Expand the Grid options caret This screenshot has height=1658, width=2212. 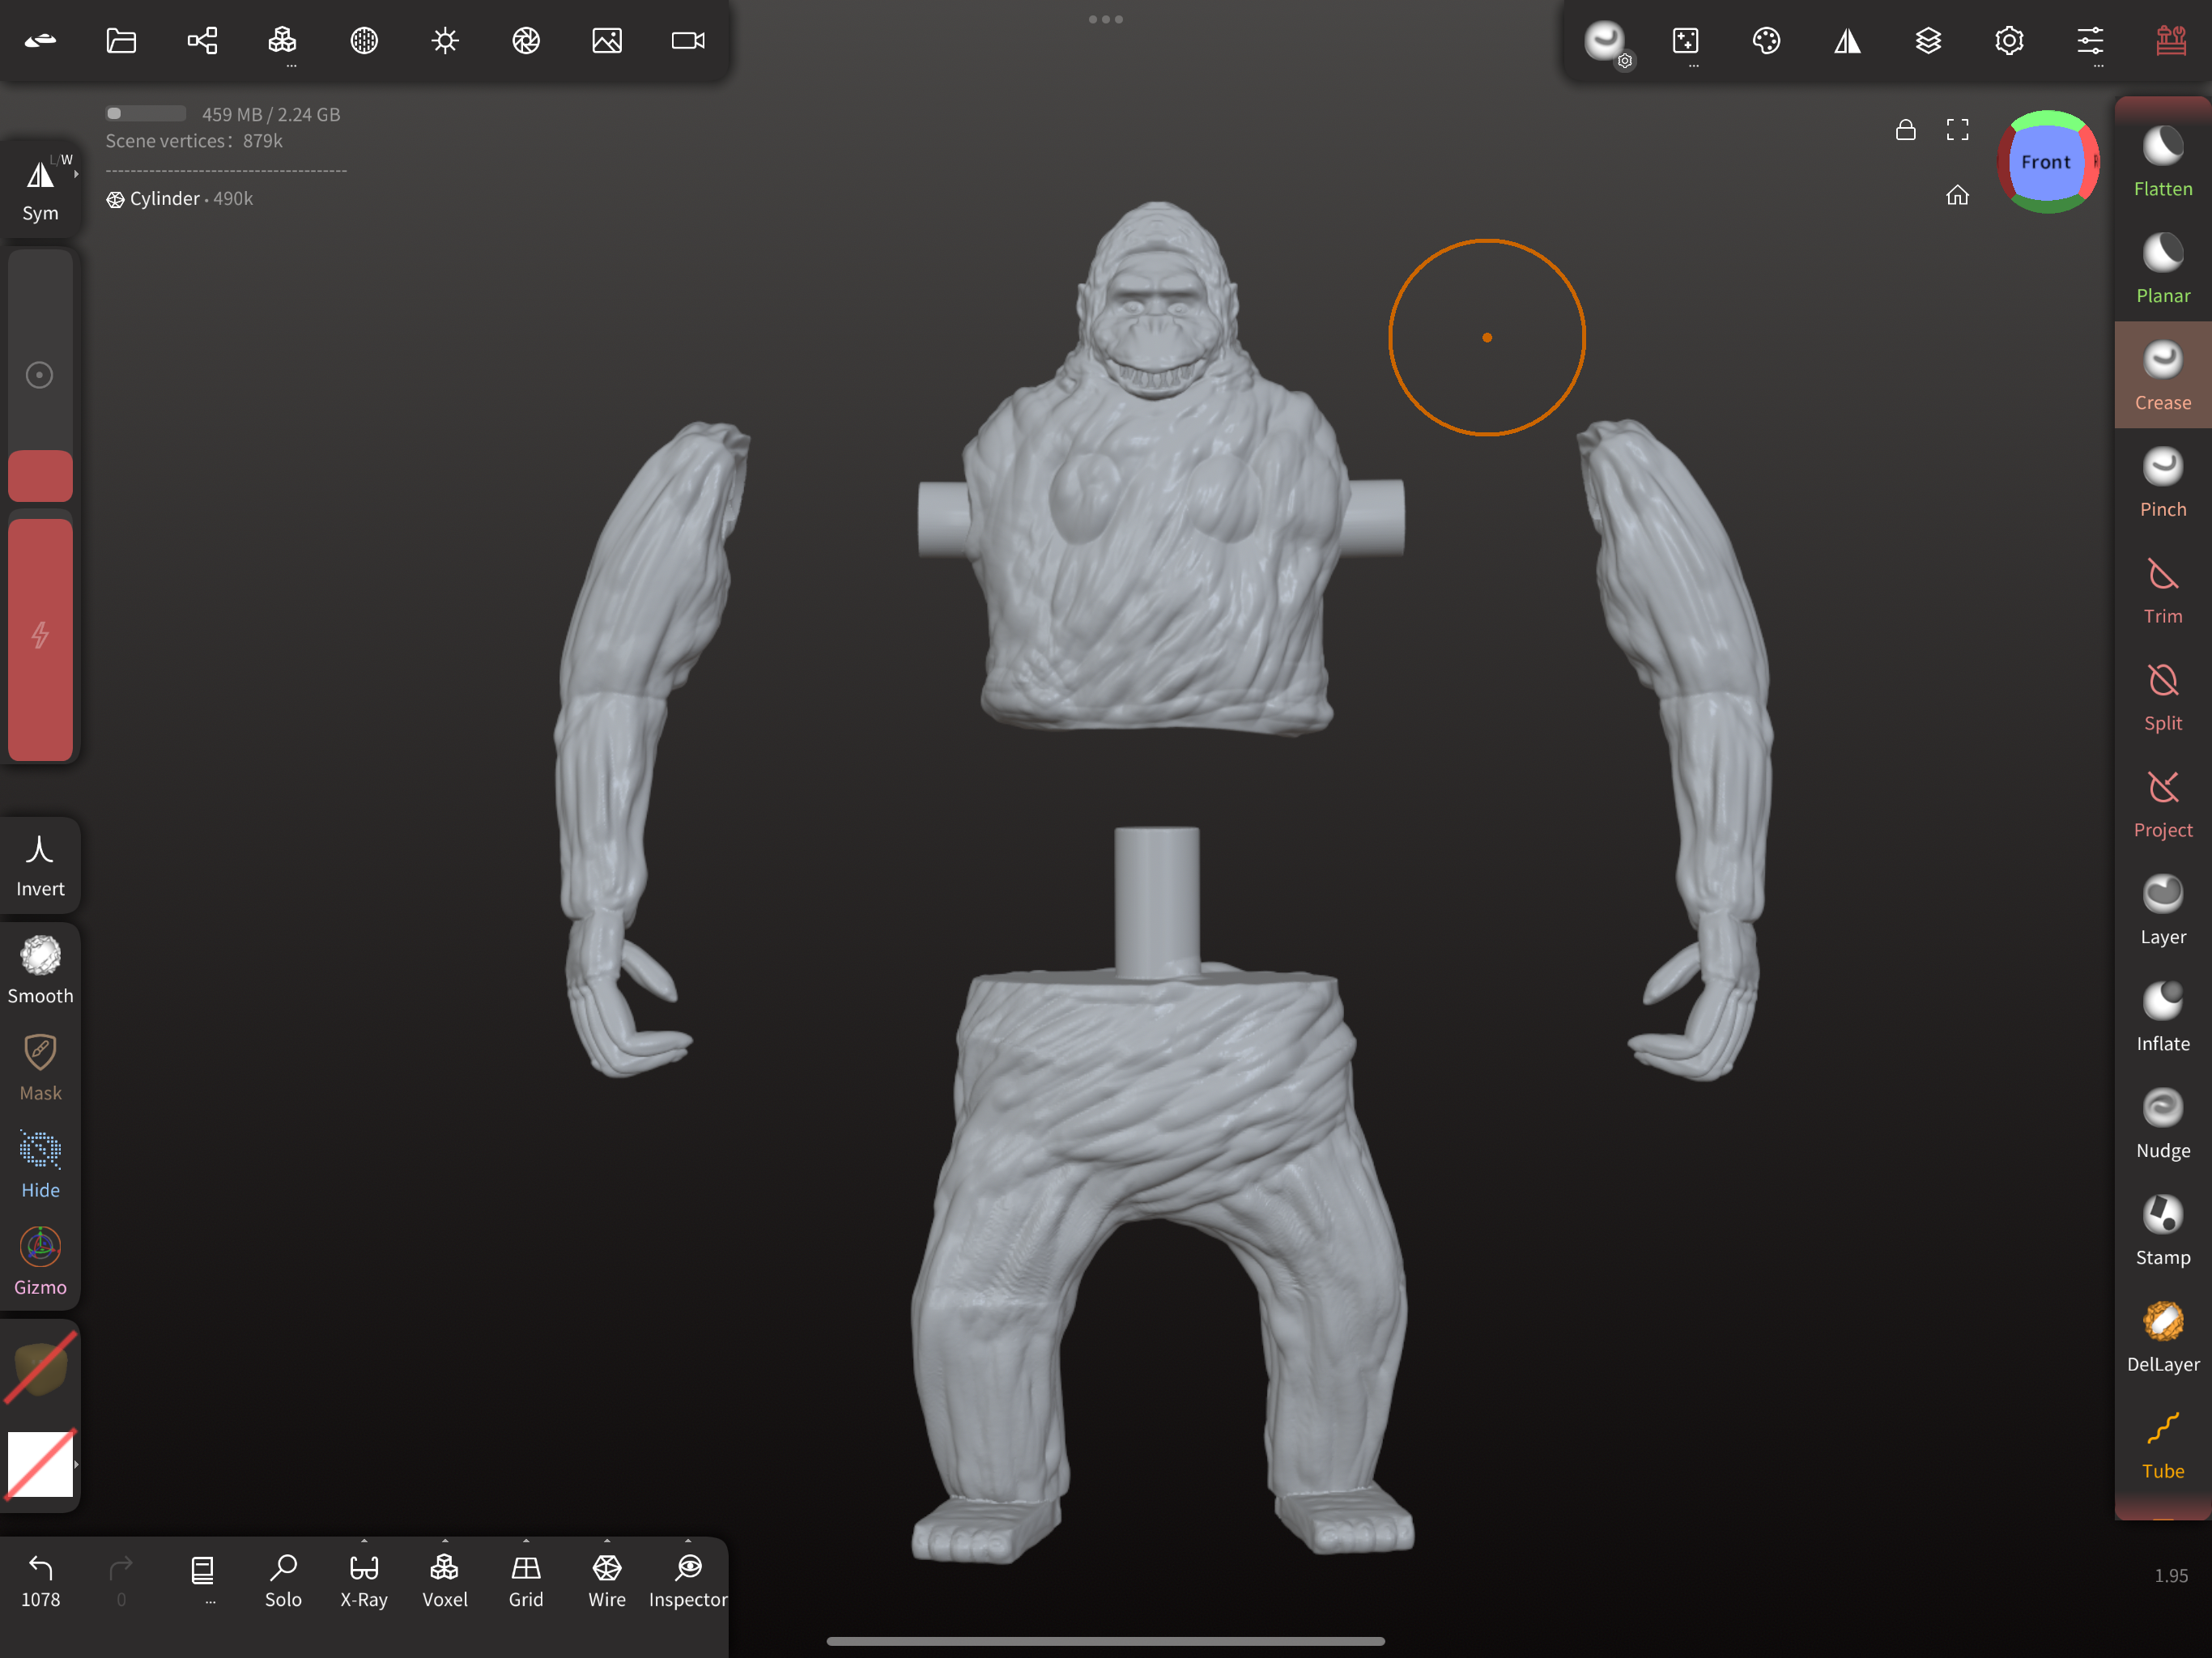click(526, 1540)
